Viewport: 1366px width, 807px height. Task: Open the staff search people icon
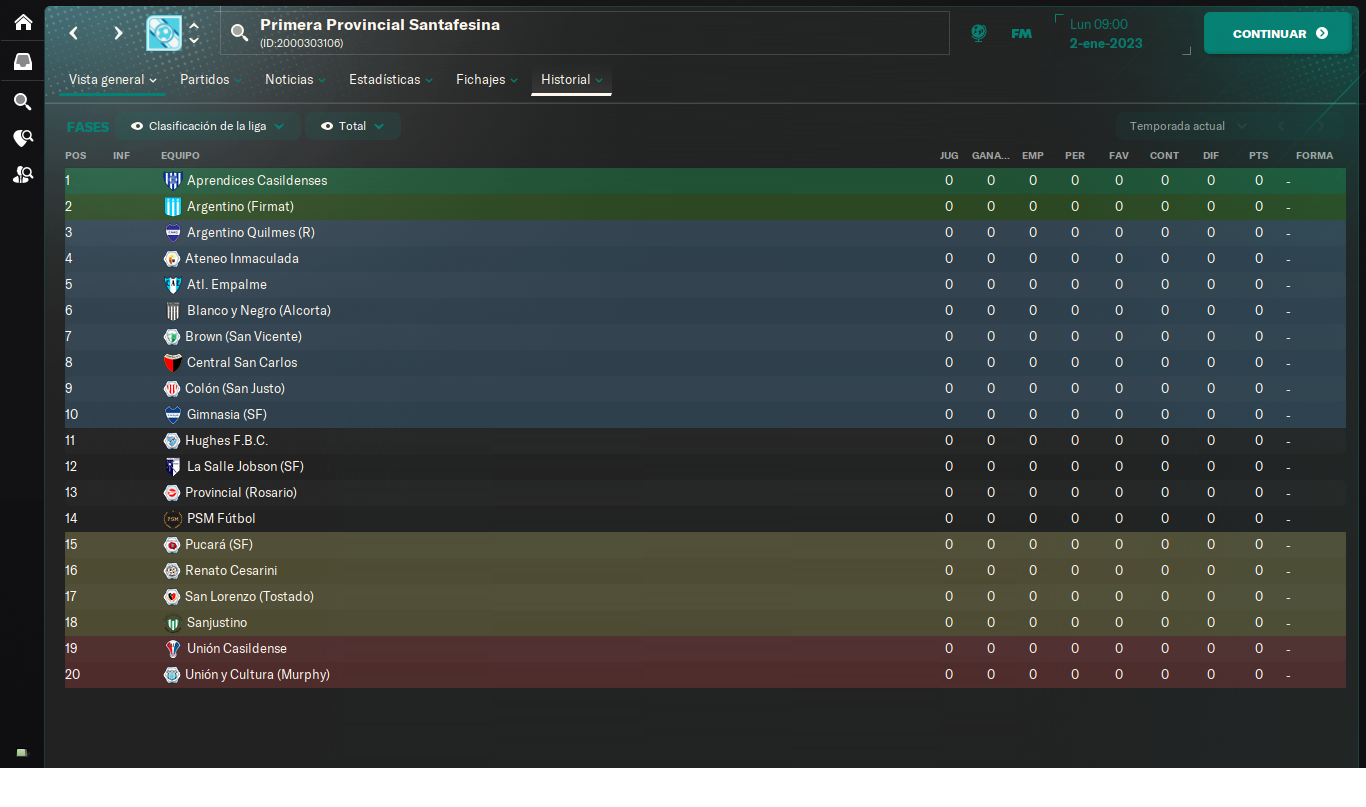pyautogui.click(x=22, y=175)
